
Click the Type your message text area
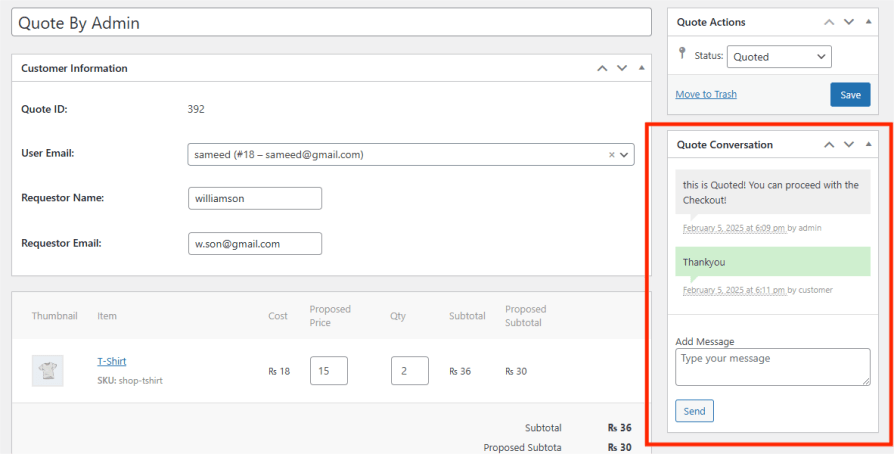point(772,366)
